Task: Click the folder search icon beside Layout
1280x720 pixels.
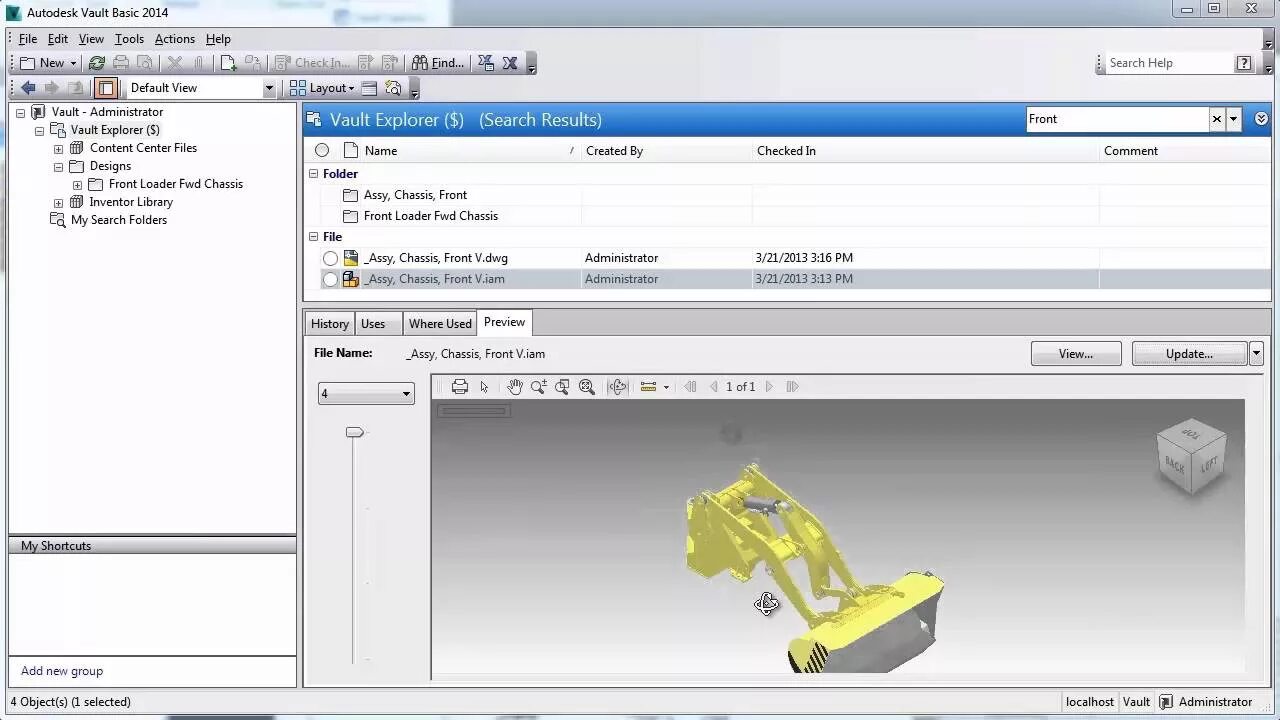Action: coord(393,88)
